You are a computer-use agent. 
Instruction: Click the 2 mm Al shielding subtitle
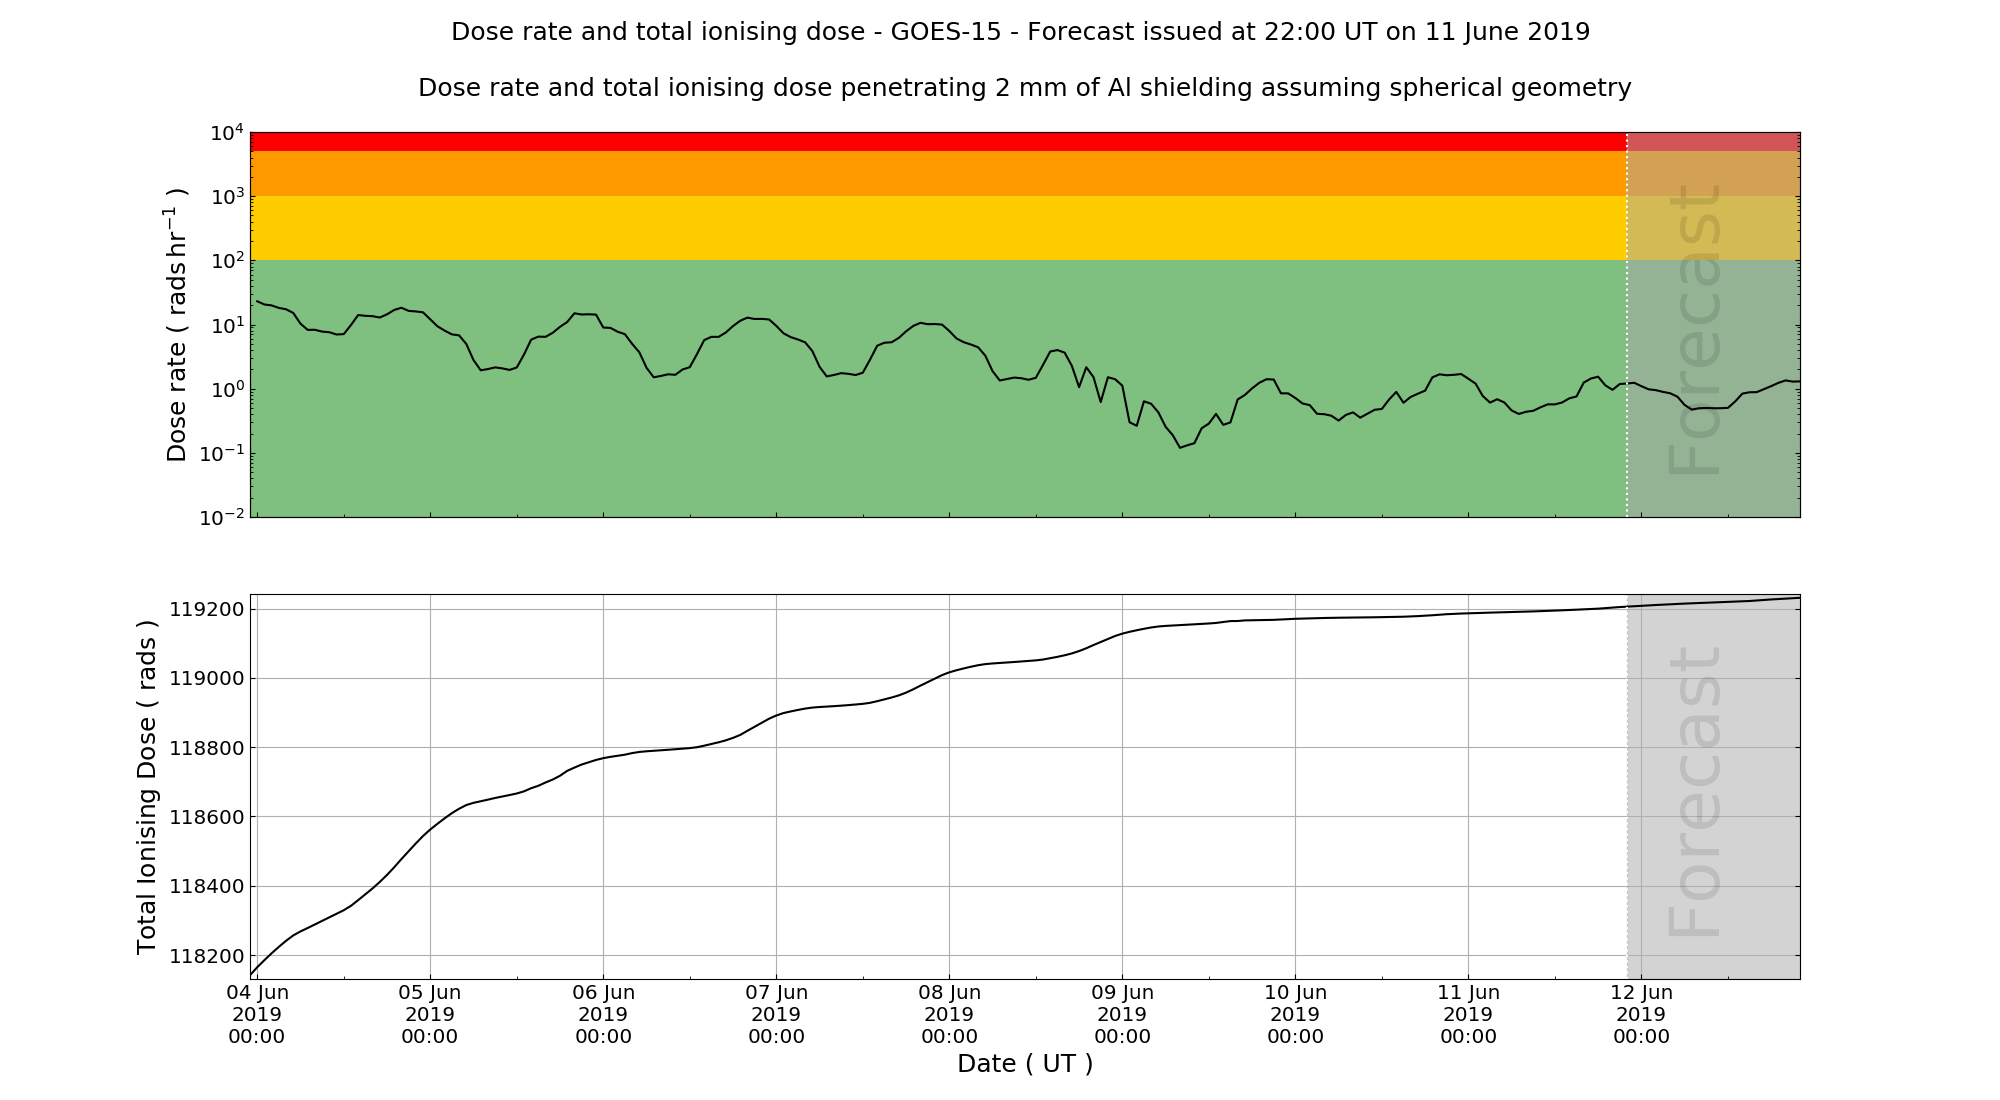point(1024,88)
